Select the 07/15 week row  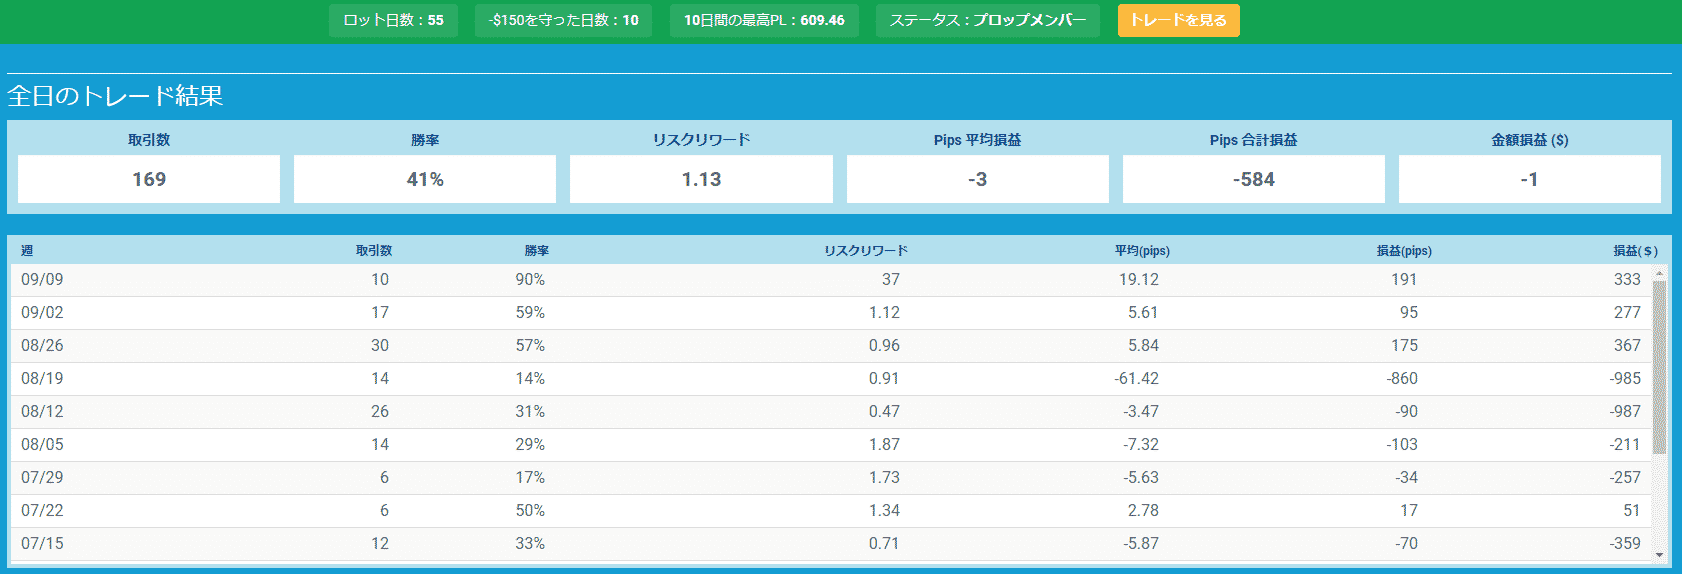(831, 544)
